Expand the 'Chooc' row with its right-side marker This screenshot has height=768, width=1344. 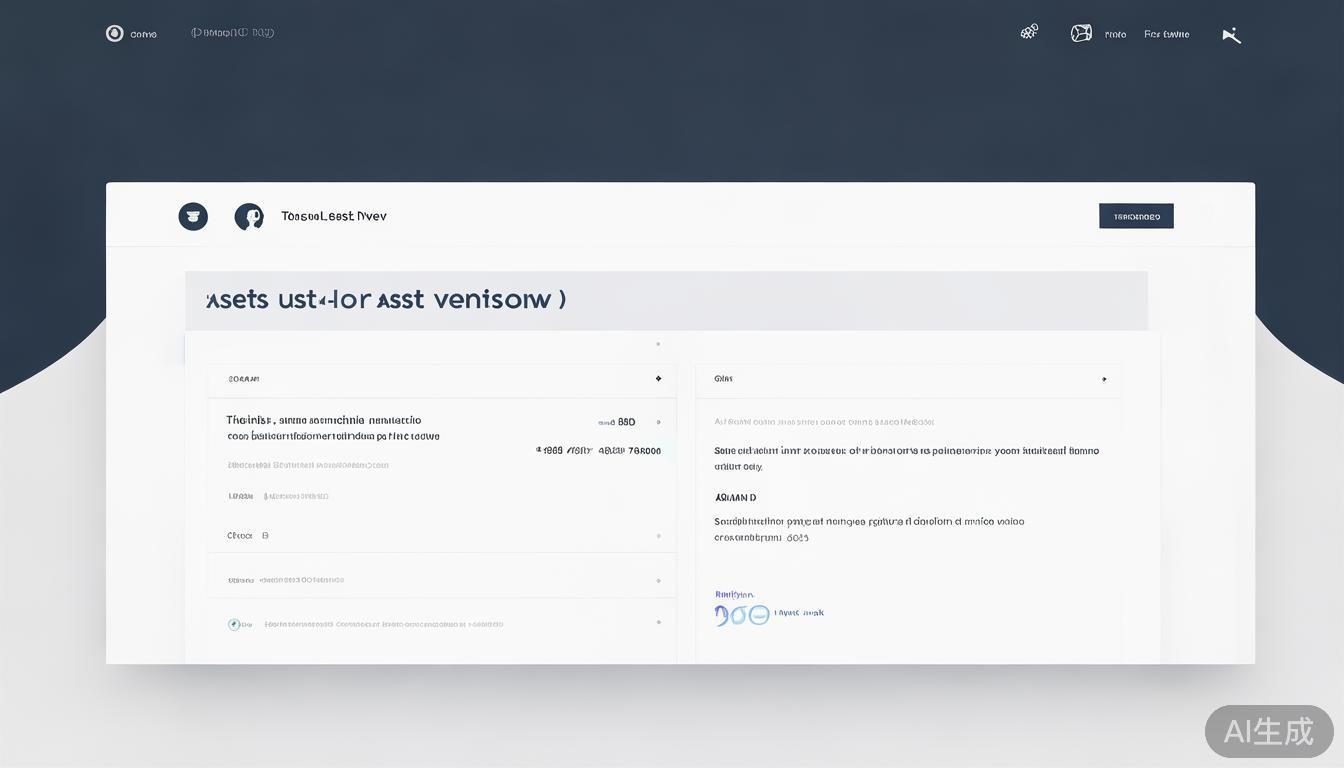point(658,536)
